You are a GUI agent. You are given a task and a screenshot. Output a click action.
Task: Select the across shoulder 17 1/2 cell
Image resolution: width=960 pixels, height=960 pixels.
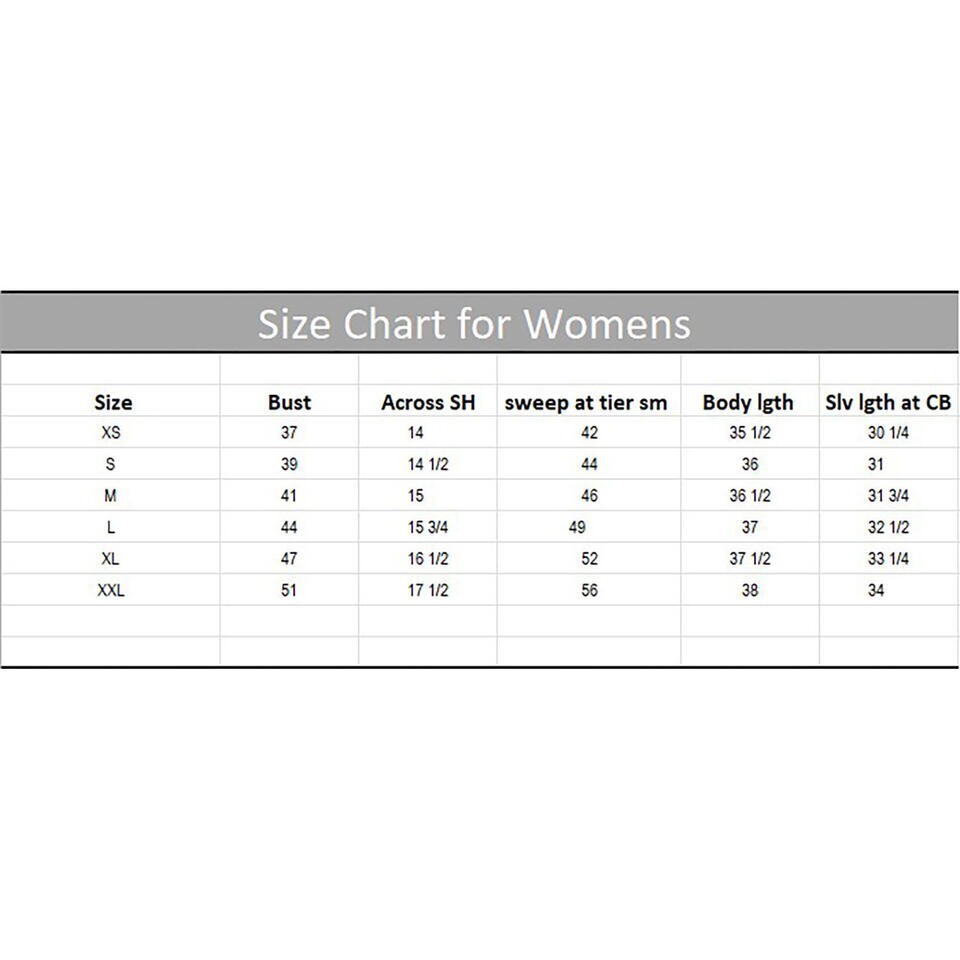point(428,590)
